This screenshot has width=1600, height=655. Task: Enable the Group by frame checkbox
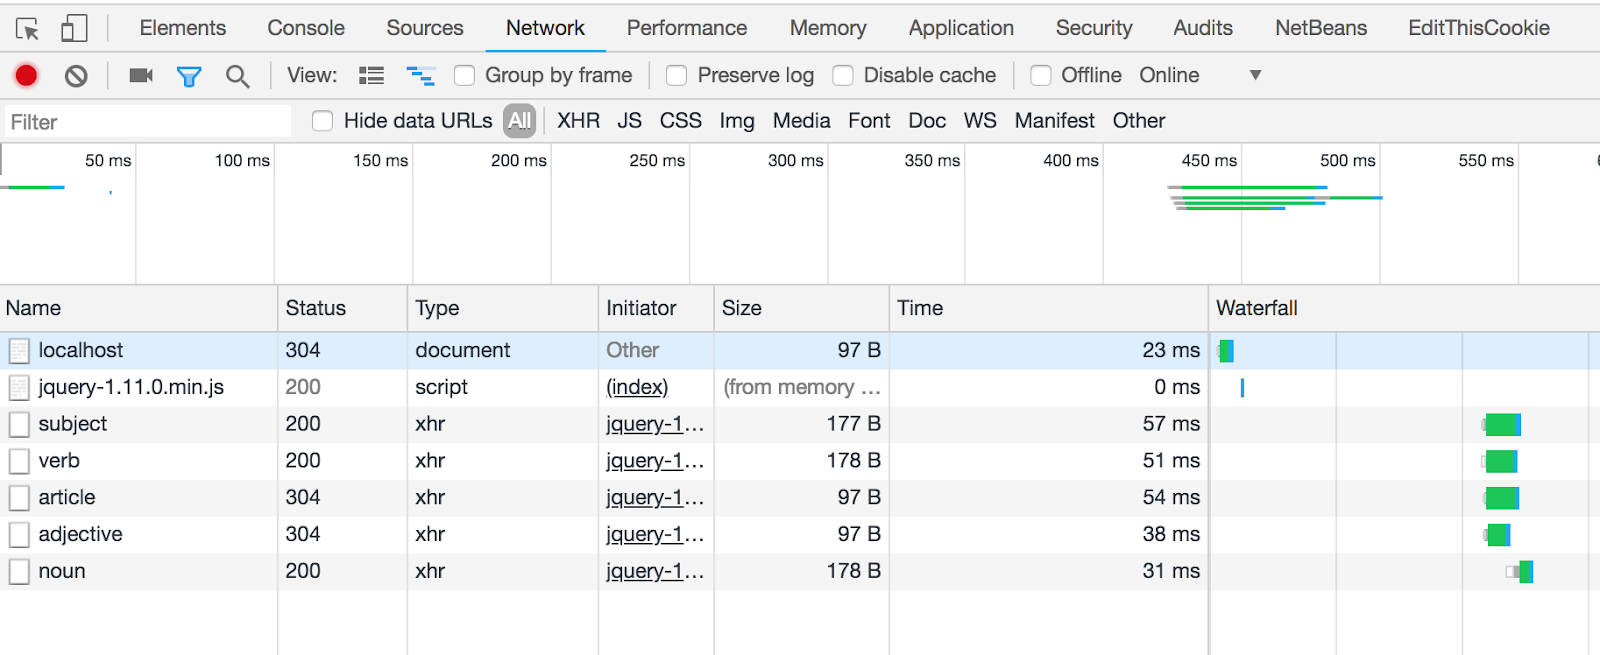[x=464, y=75]
